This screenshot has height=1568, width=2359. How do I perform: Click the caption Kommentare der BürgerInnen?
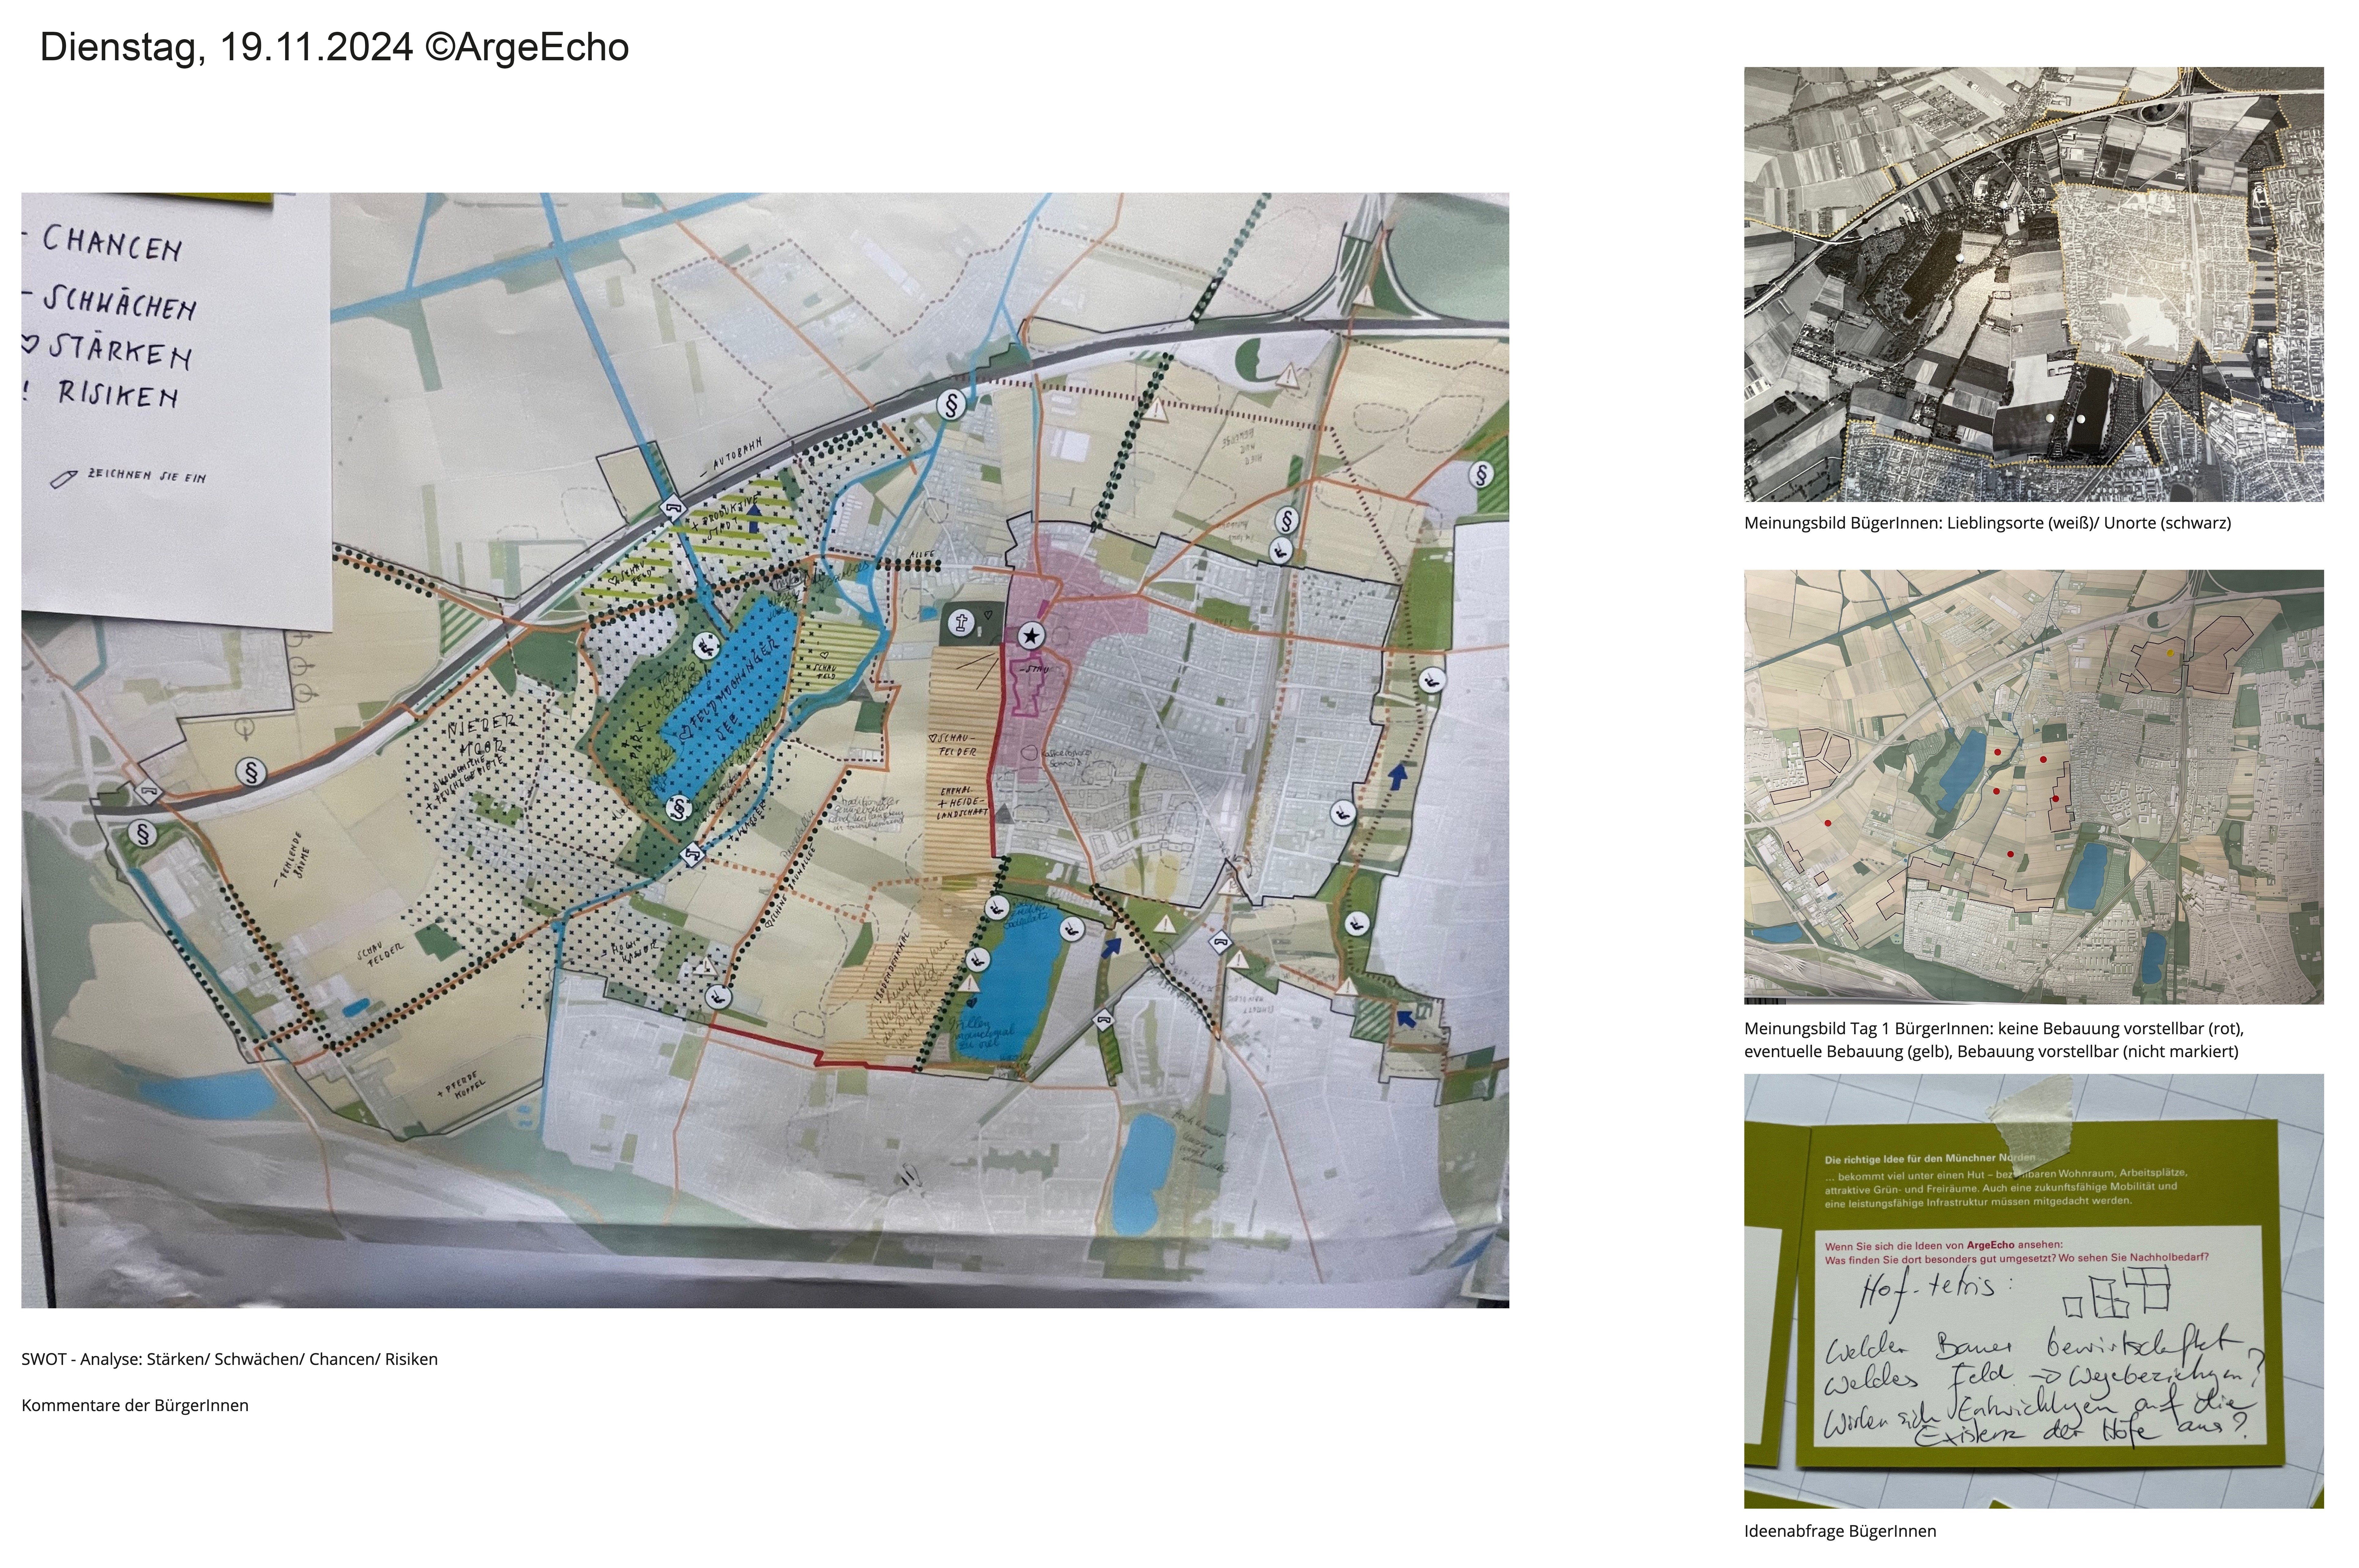coord(135,1405)
